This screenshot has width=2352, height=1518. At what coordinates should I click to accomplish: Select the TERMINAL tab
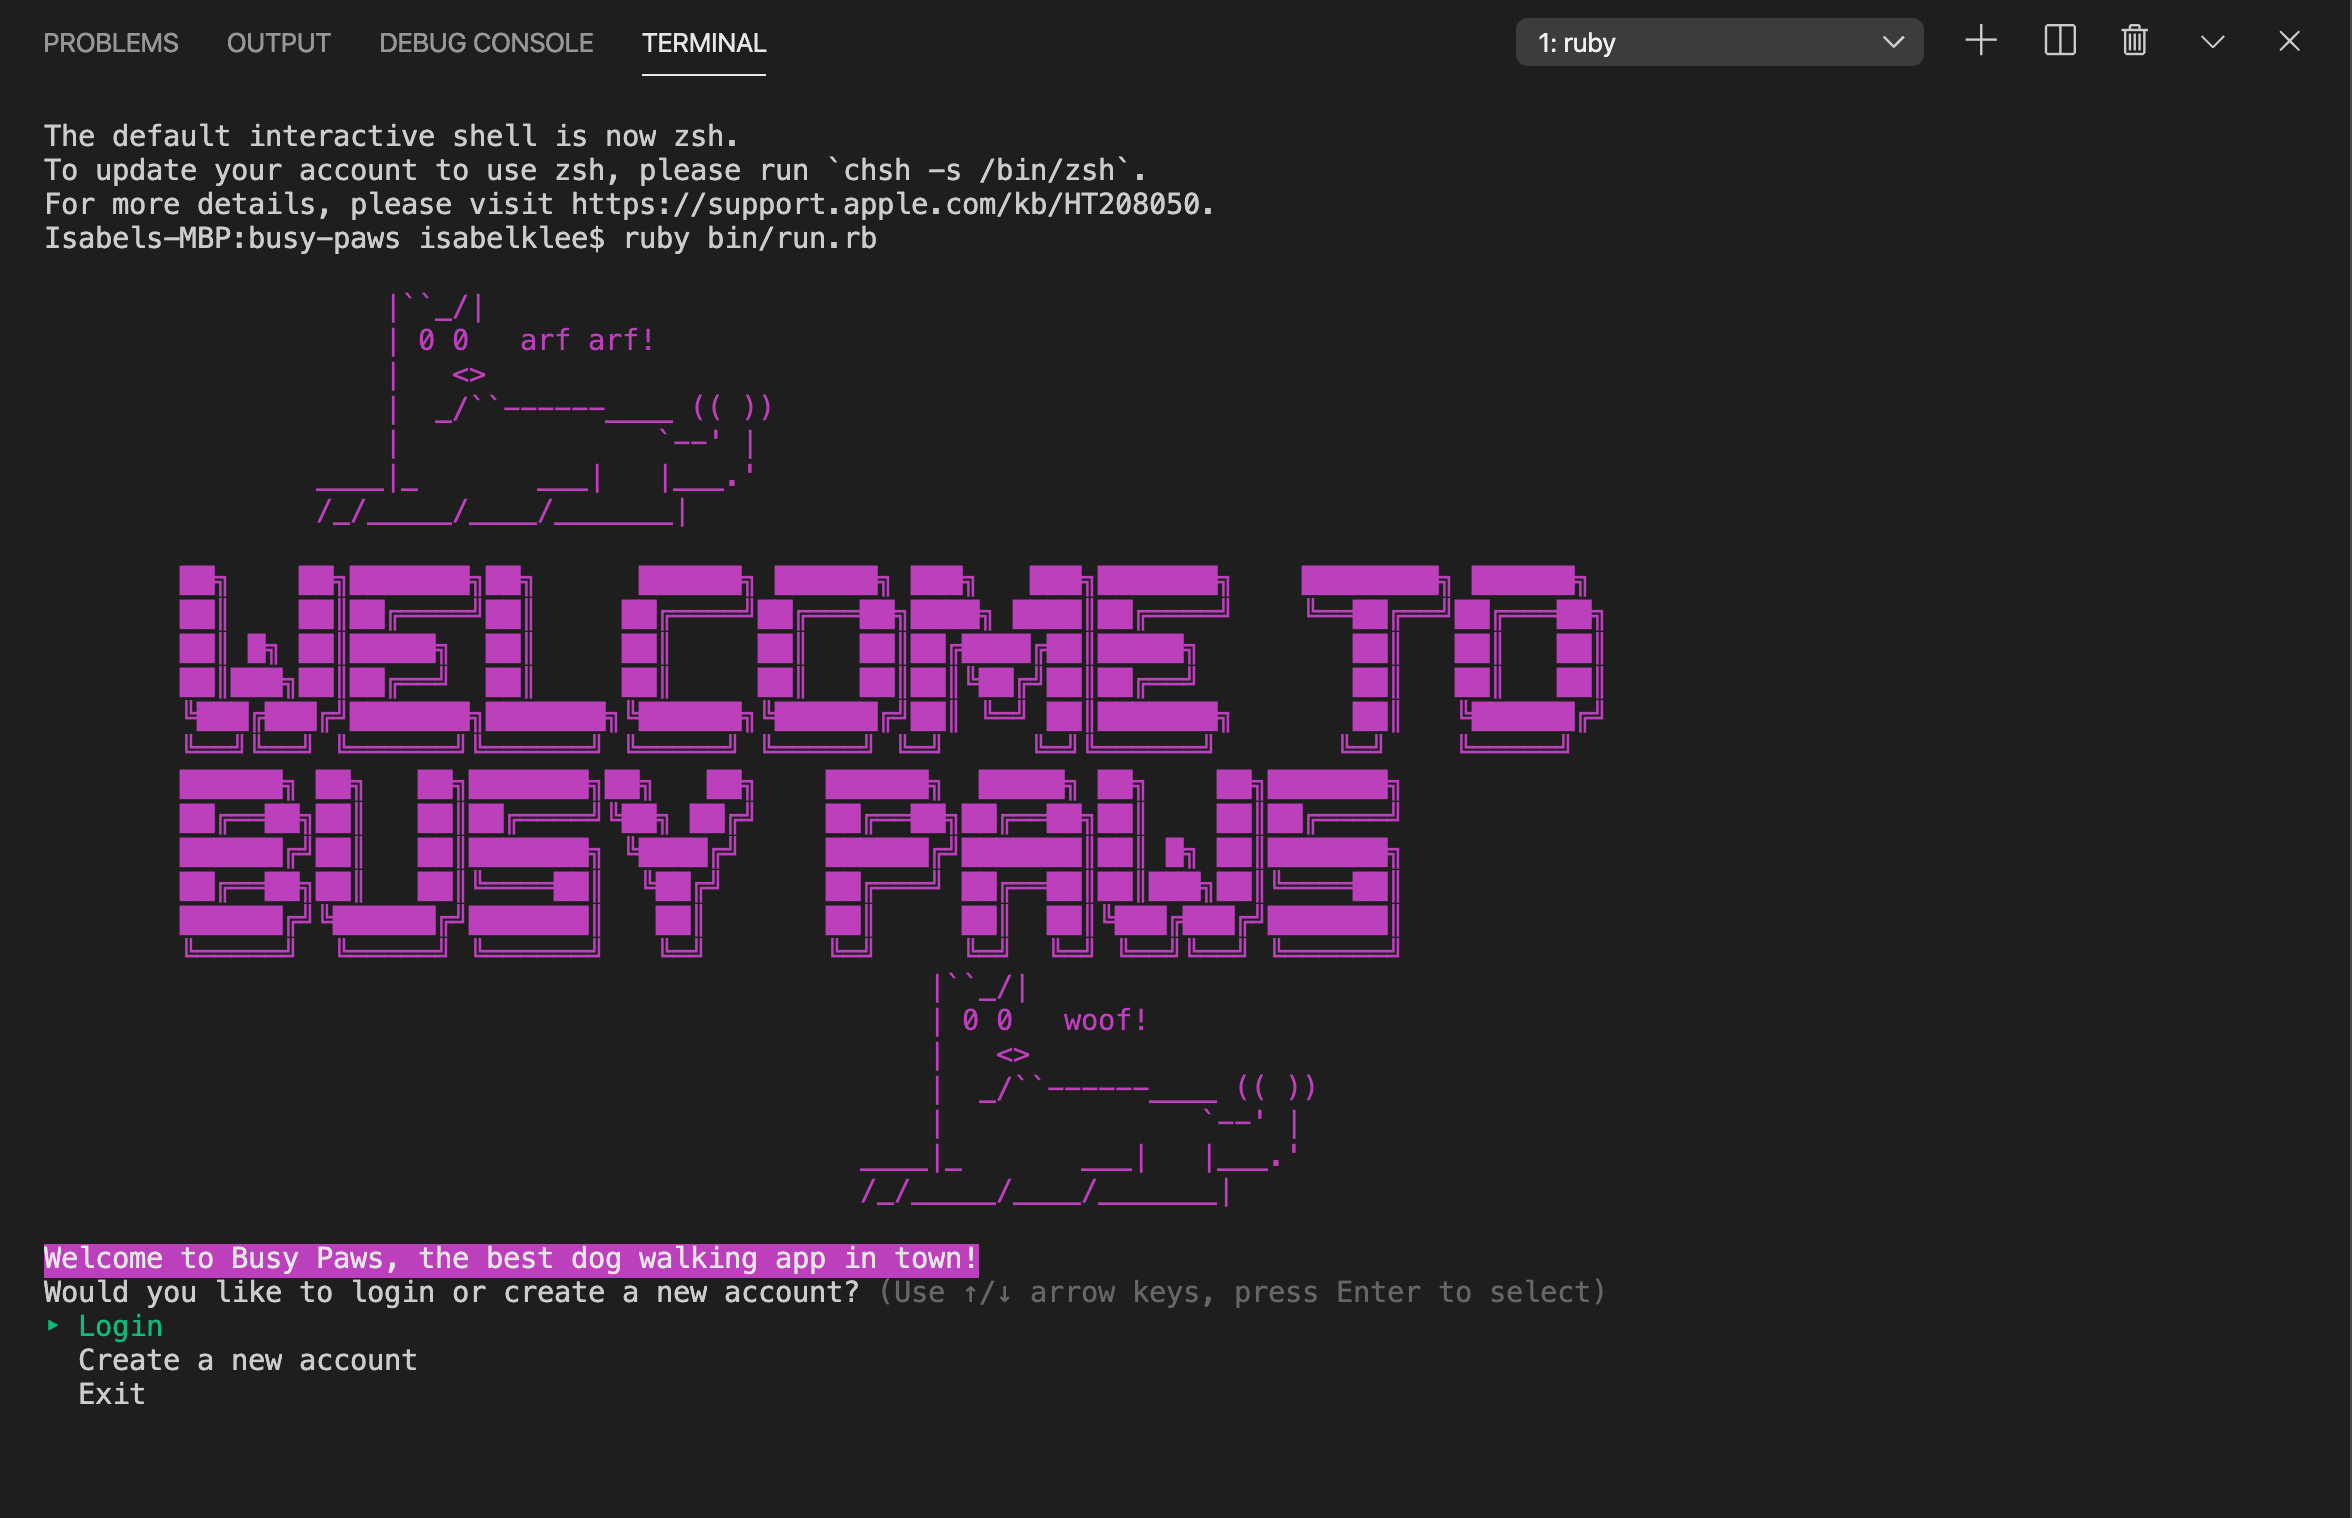pyautogui.click(x=703, y=43)
